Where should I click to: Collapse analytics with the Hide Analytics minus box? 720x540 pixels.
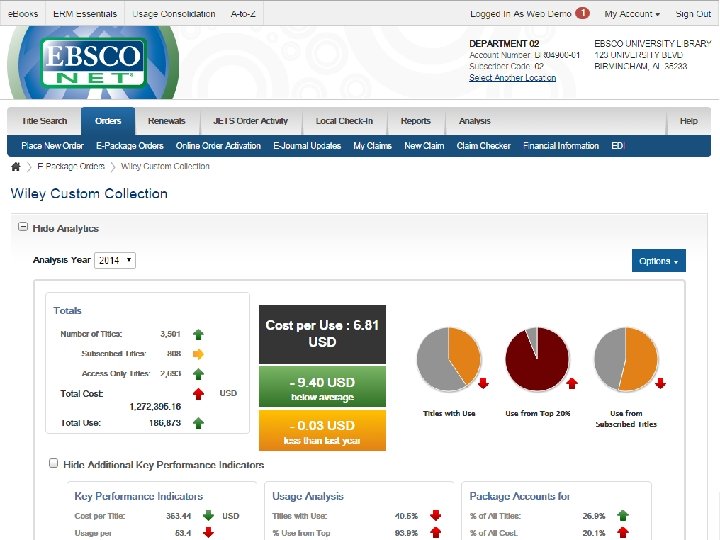22,227
